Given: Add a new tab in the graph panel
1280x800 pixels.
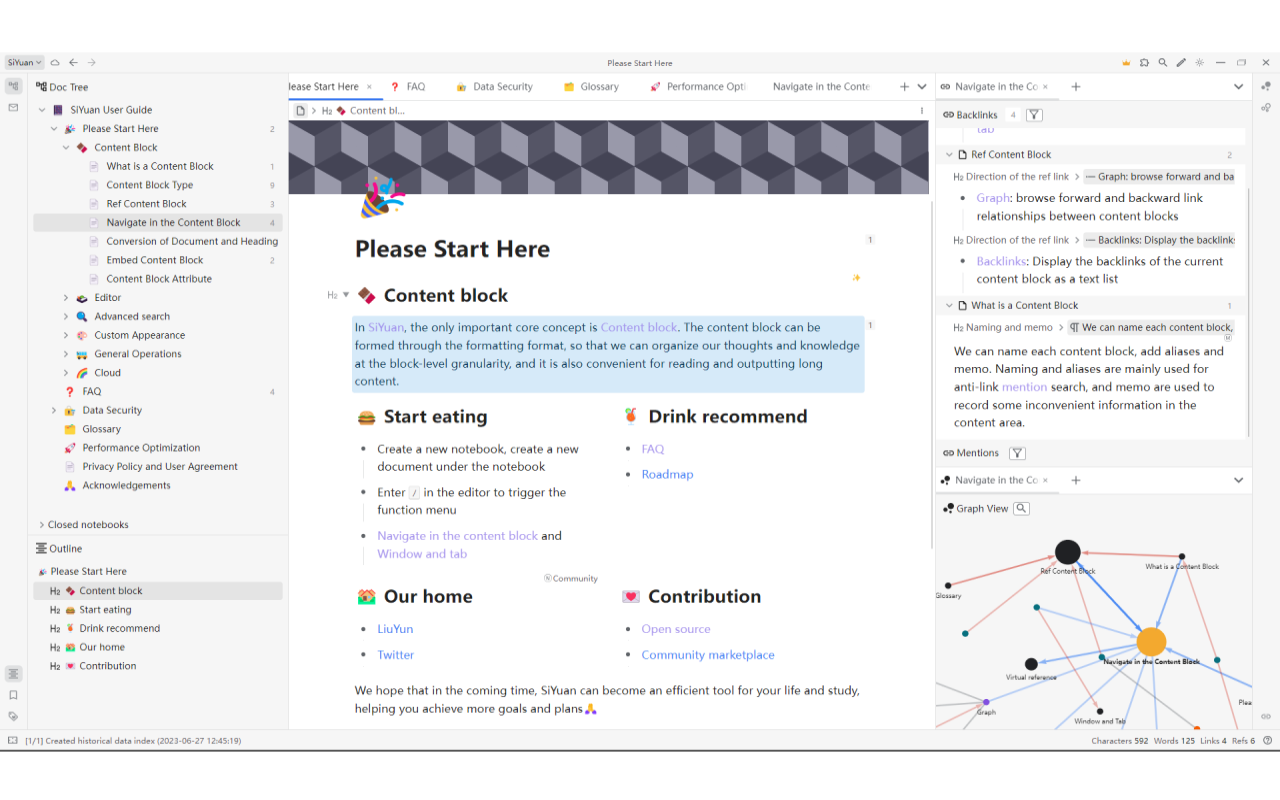Looking at the screenshot, I should (x=1076, y=480).
